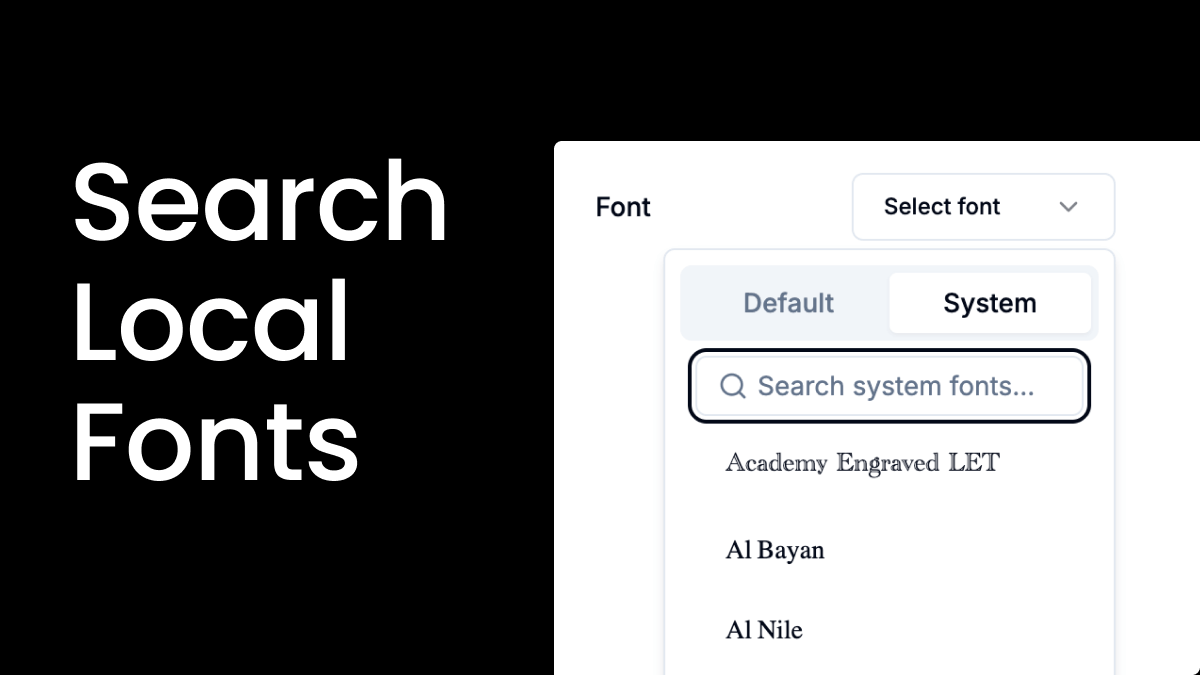Choose the Academy Engraved LET font
This screenshot has width=1200, height=675.
(x=862, y=463)
